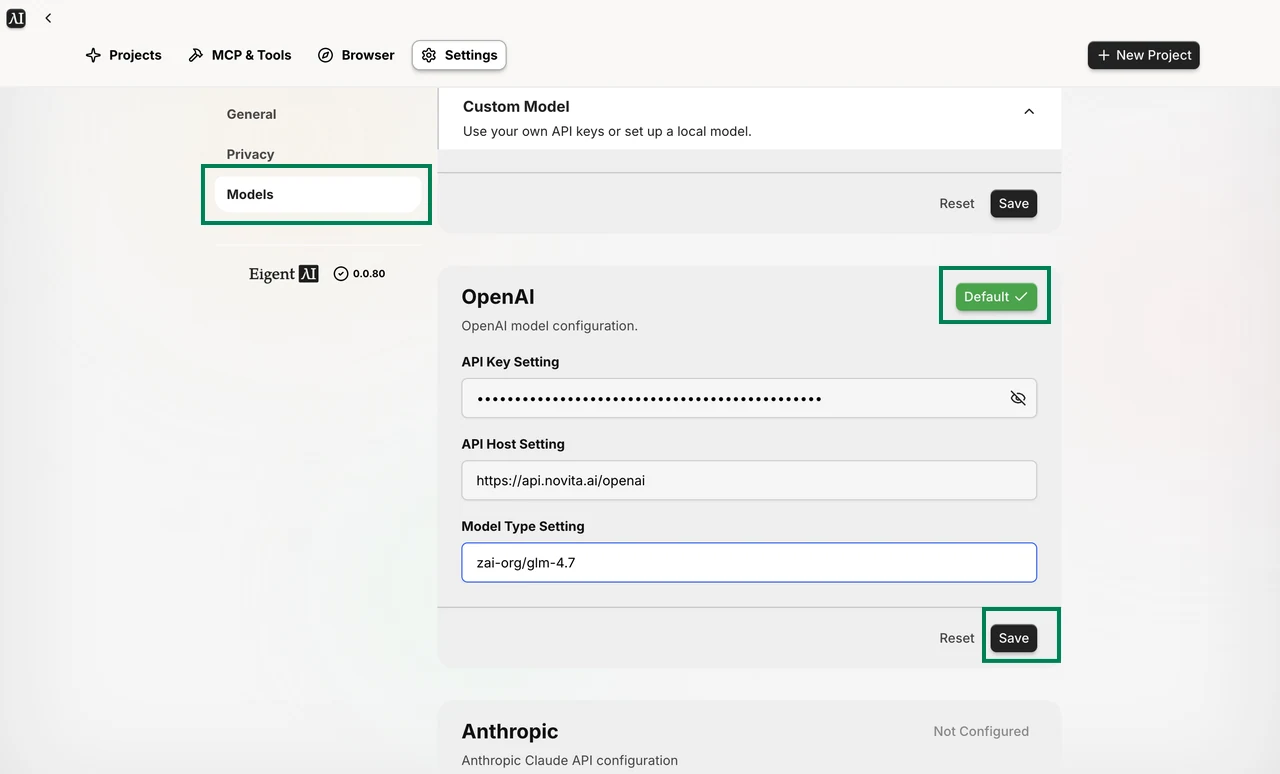The height and width of the screenshot is (774, 1280).
Task: Open the Projects tab
Action: point(124,55)
